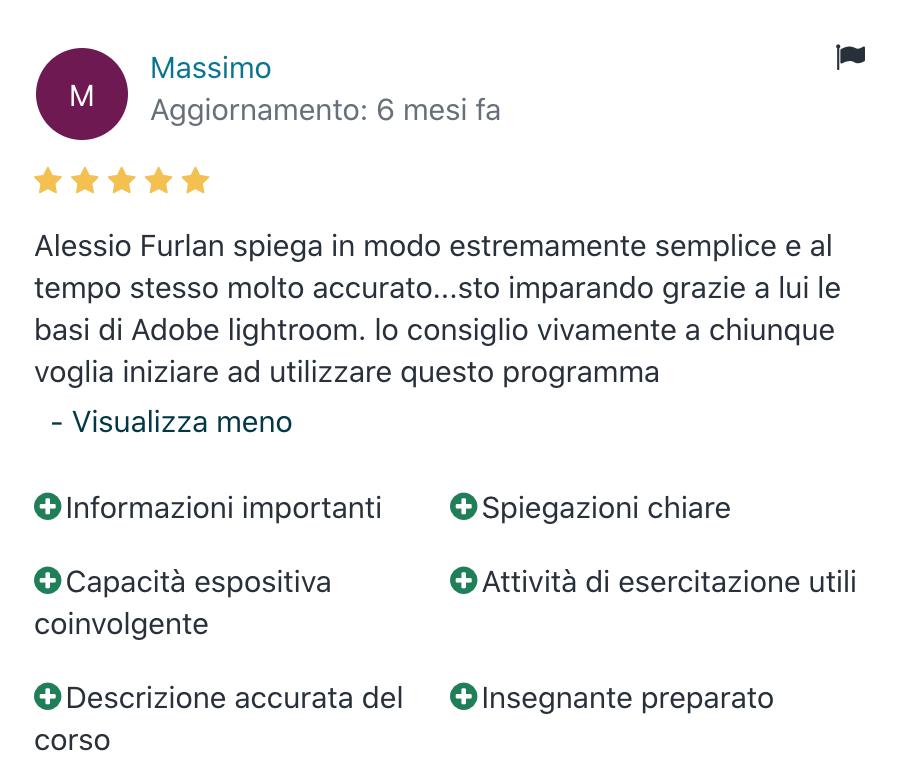Click plus icon beside Informazioni importanti
The image size is (915, 781).
48,506
